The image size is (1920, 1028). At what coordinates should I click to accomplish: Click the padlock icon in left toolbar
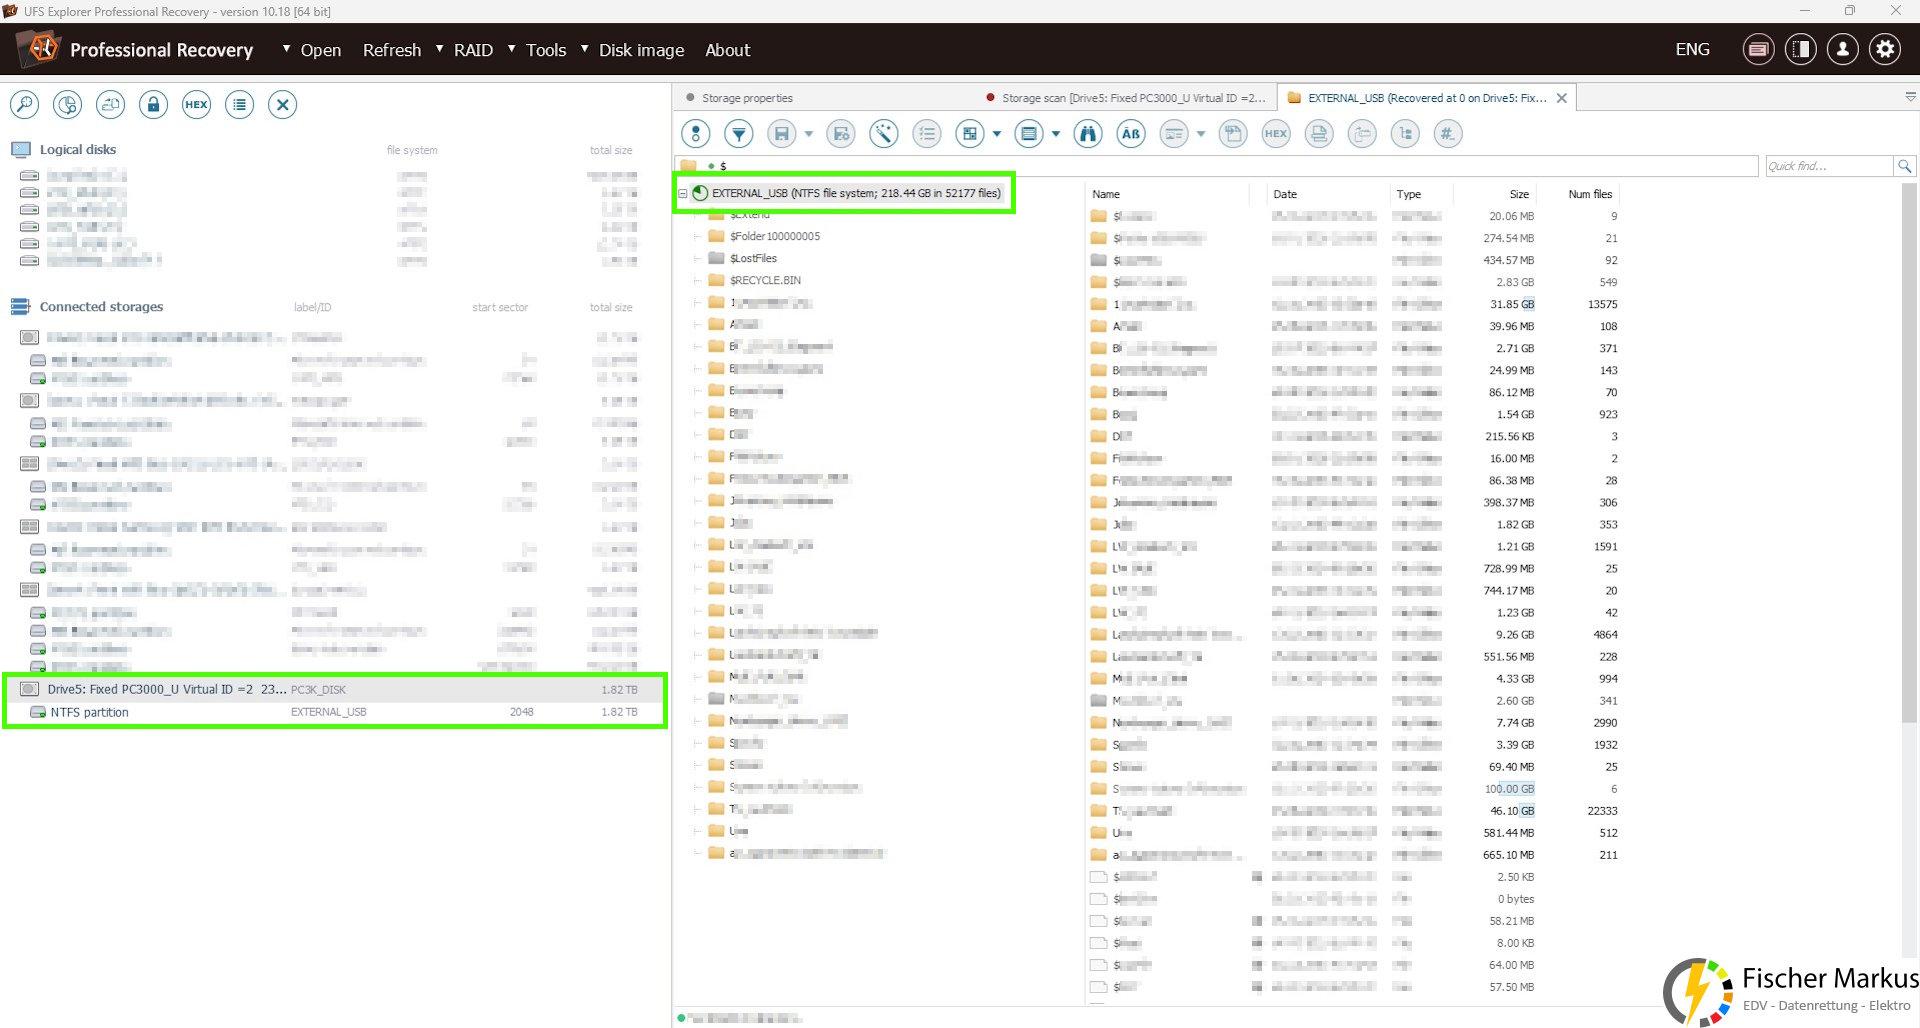(153, 104)
